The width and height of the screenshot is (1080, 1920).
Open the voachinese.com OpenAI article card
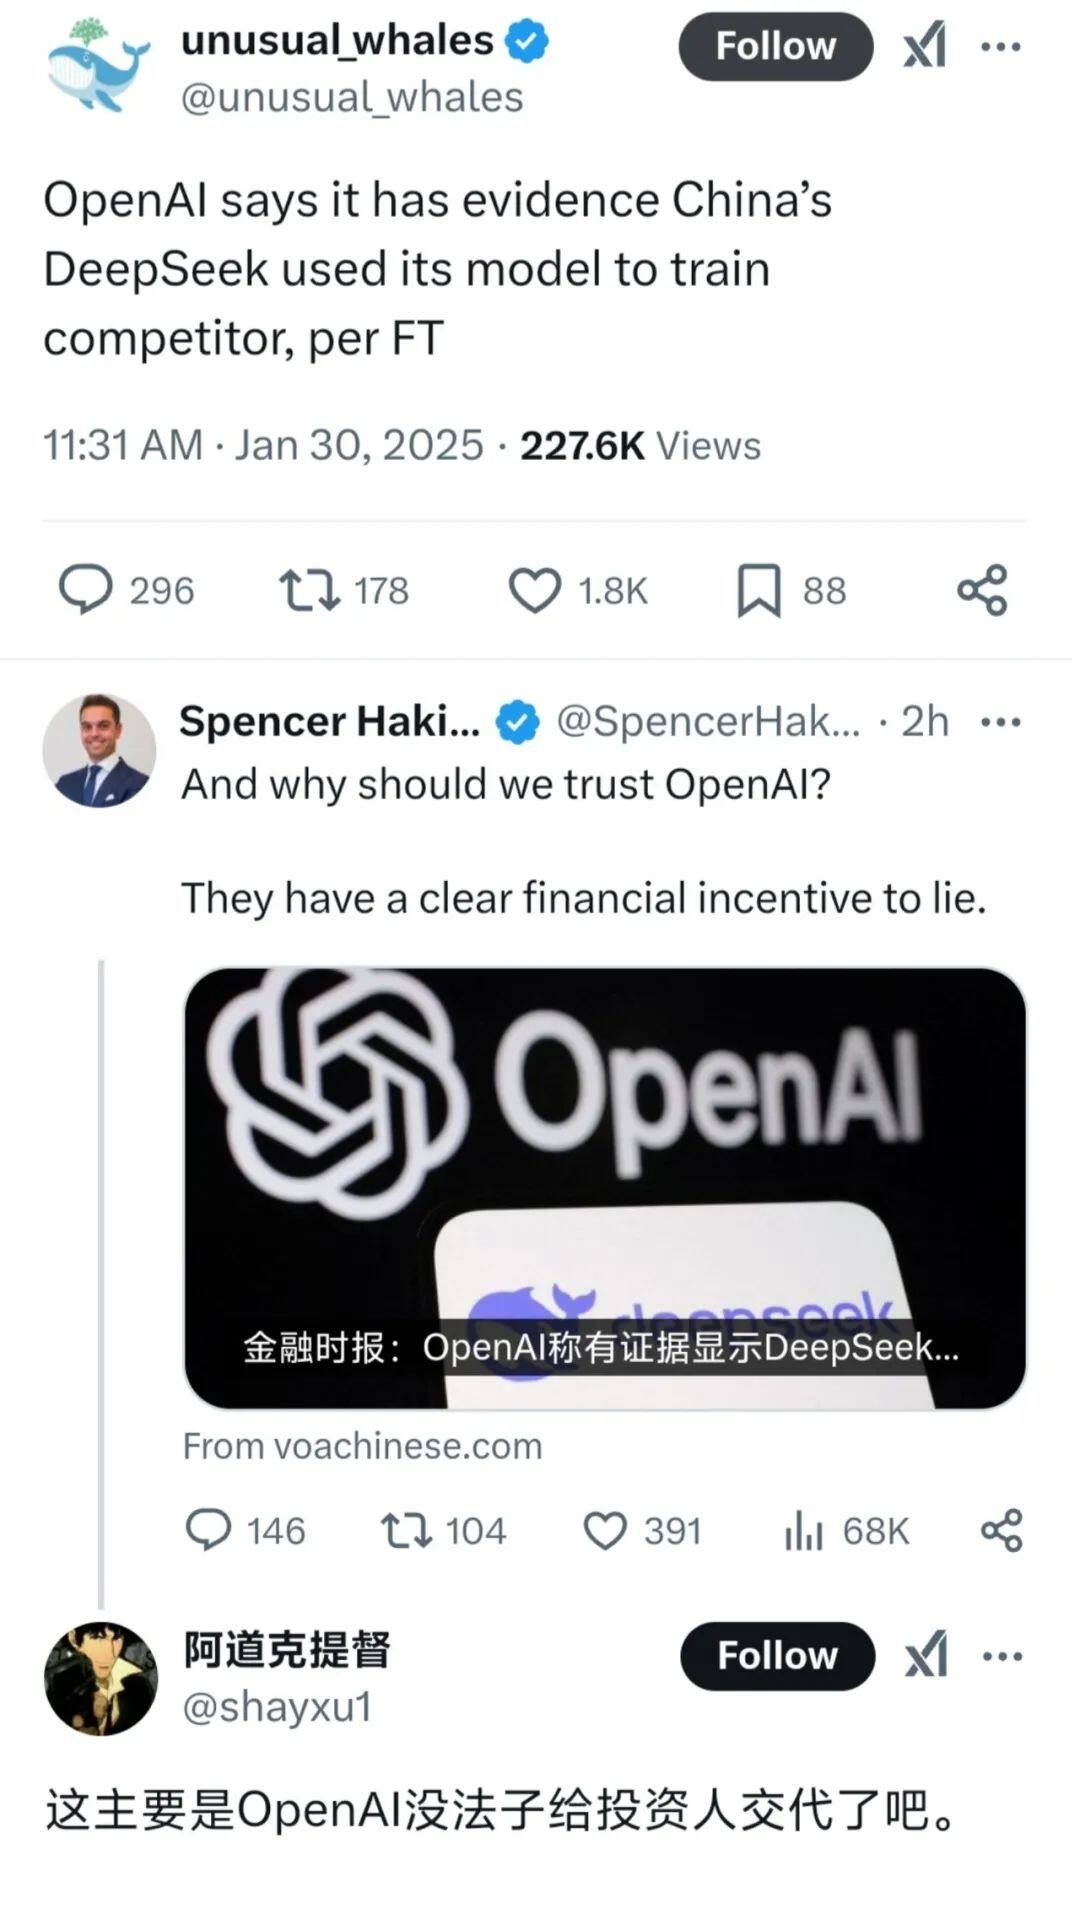tap(605, 1188)
